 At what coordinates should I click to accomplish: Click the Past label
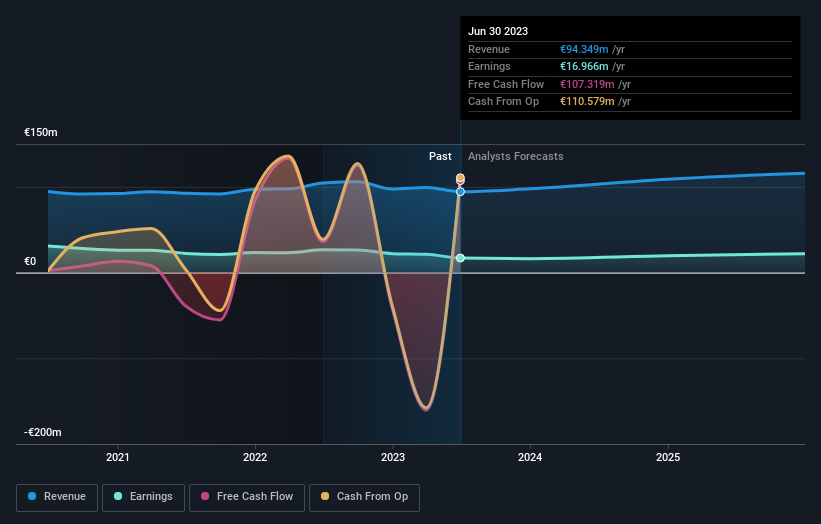pyautogui.click(x=440, y=157)
